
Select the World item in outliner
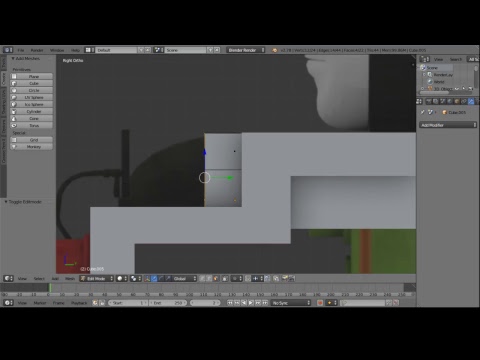point(439,82)
